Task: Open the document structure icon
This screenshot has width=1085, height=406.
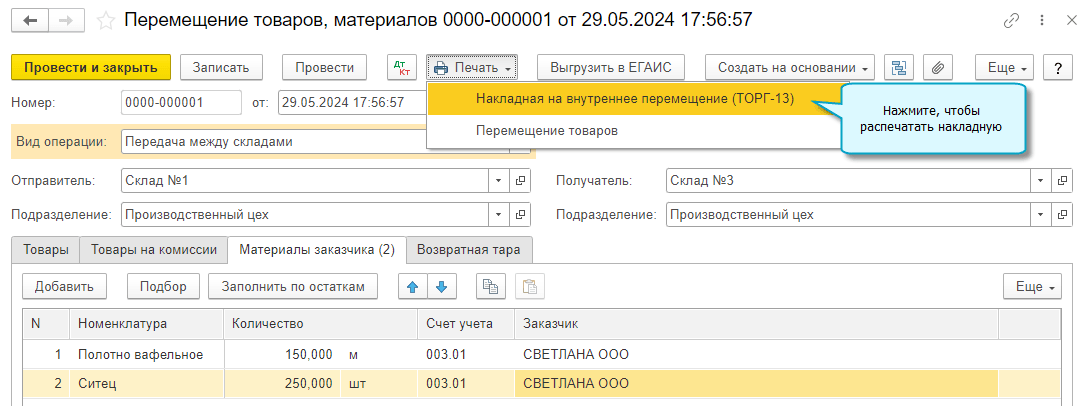Action: (x=898, y=68)
